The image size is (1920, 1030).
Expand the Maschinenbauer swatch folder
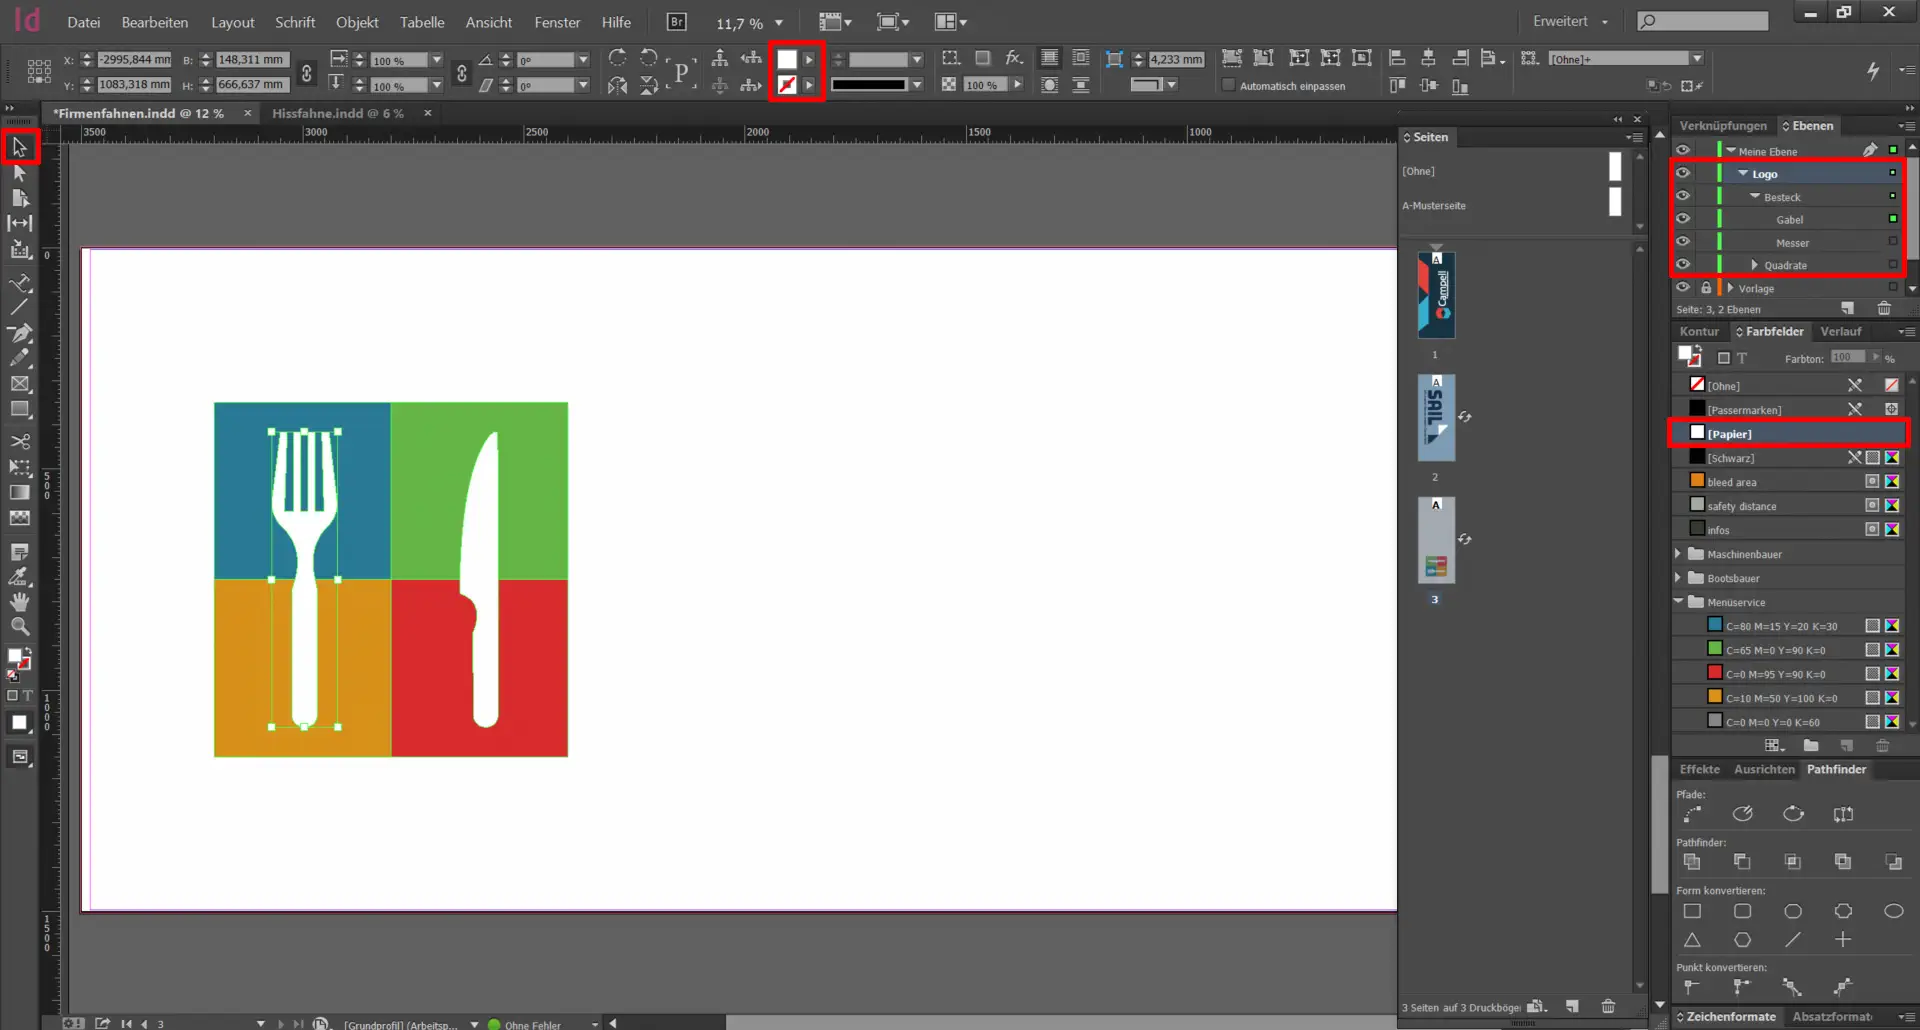point(1679,554)
